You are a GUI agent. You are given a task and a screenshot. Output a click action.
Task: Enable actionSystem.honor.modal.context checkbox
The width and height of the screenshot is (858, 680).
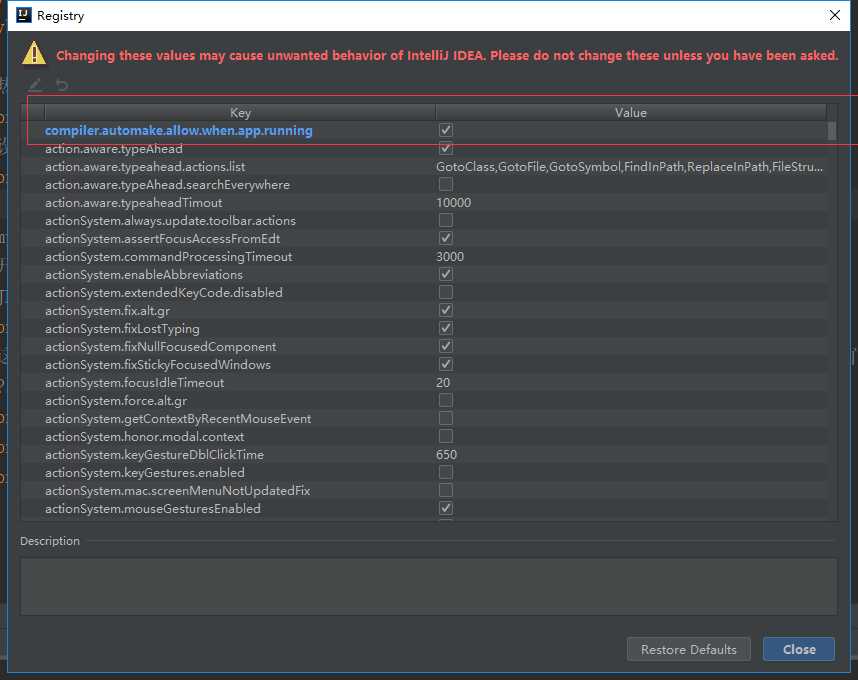click(x=445, y=437)
